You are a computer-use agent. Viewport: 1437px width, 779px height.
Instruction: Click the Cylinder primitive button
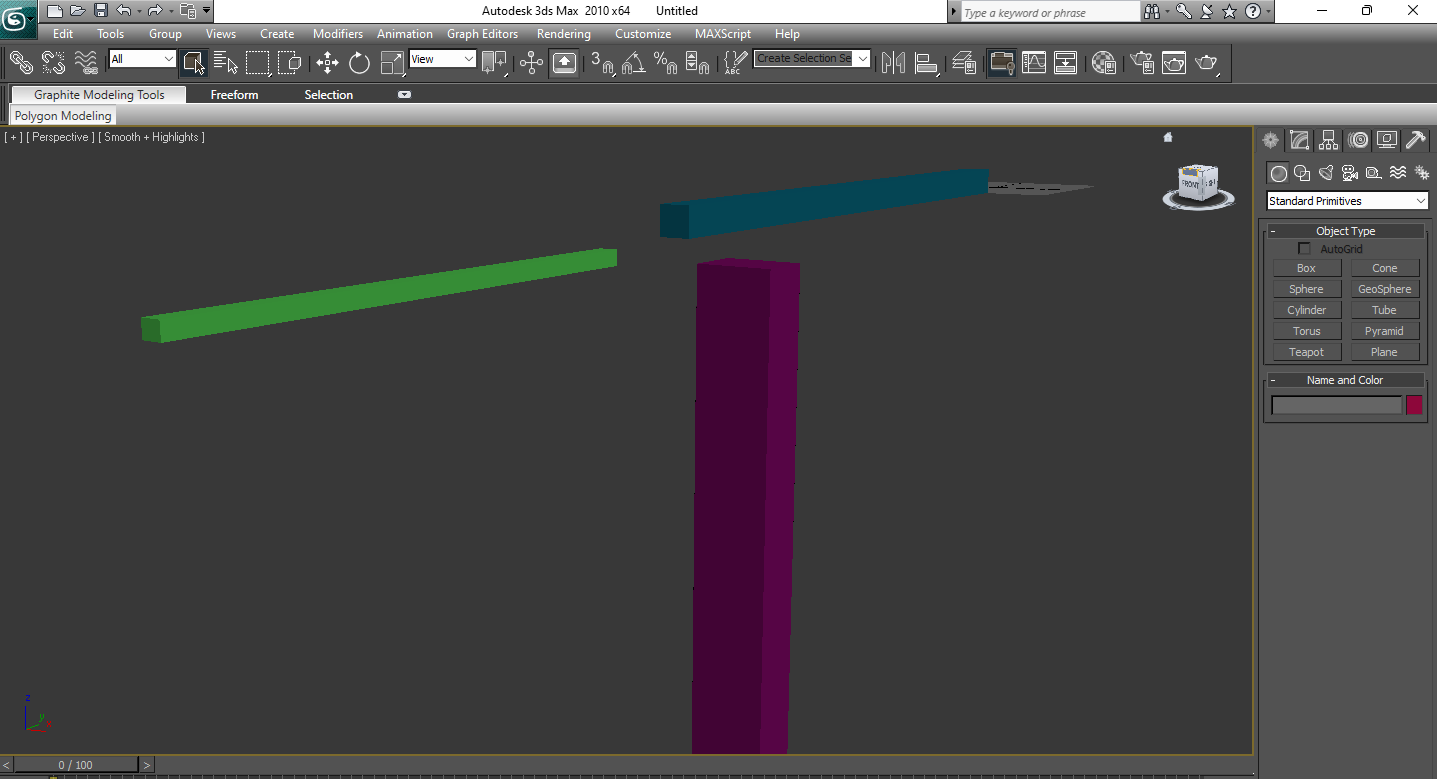click(x=1306, y=310)
